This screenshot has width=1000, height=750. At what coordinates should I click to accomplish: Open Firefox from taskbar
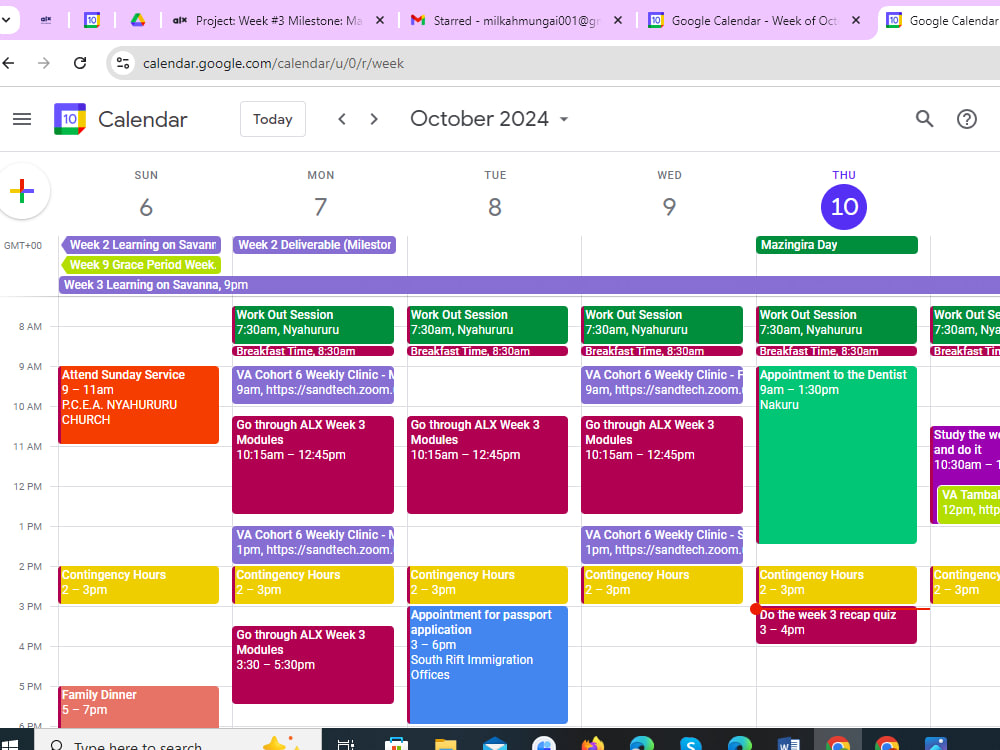pos(592,744)
